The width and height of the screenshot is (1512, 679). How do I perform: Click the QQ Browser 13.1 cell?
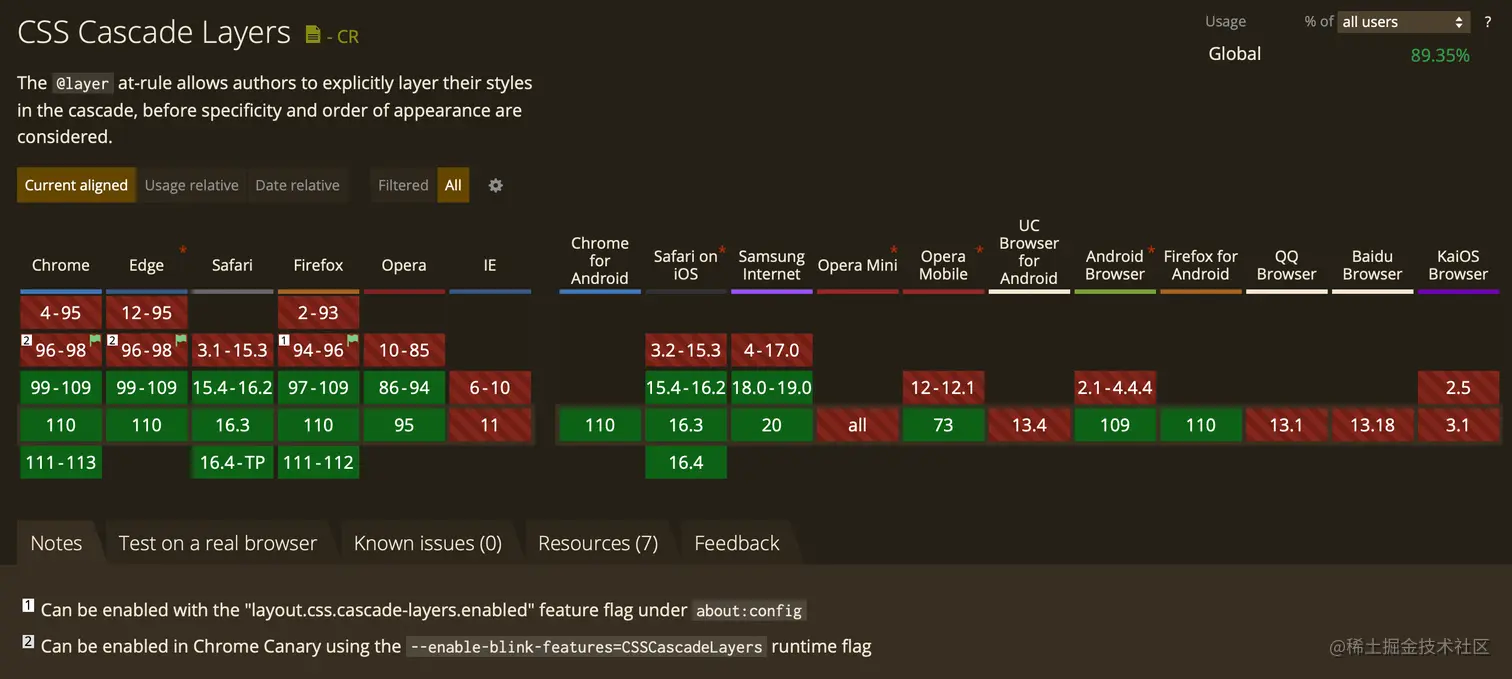[1286, 425]
